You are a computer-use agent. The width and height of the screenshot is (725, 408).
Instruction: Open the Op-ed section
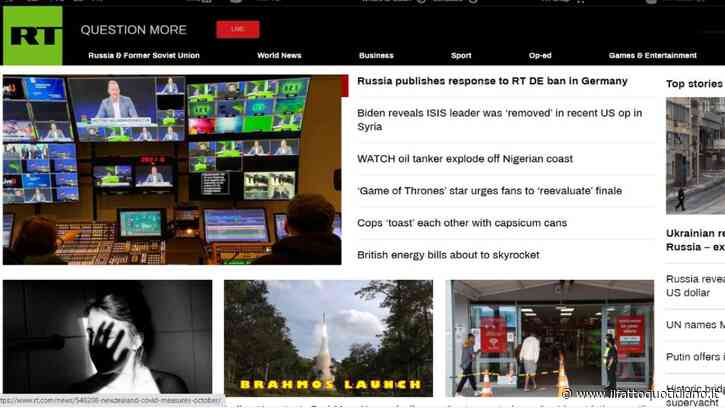pos(540,56)
